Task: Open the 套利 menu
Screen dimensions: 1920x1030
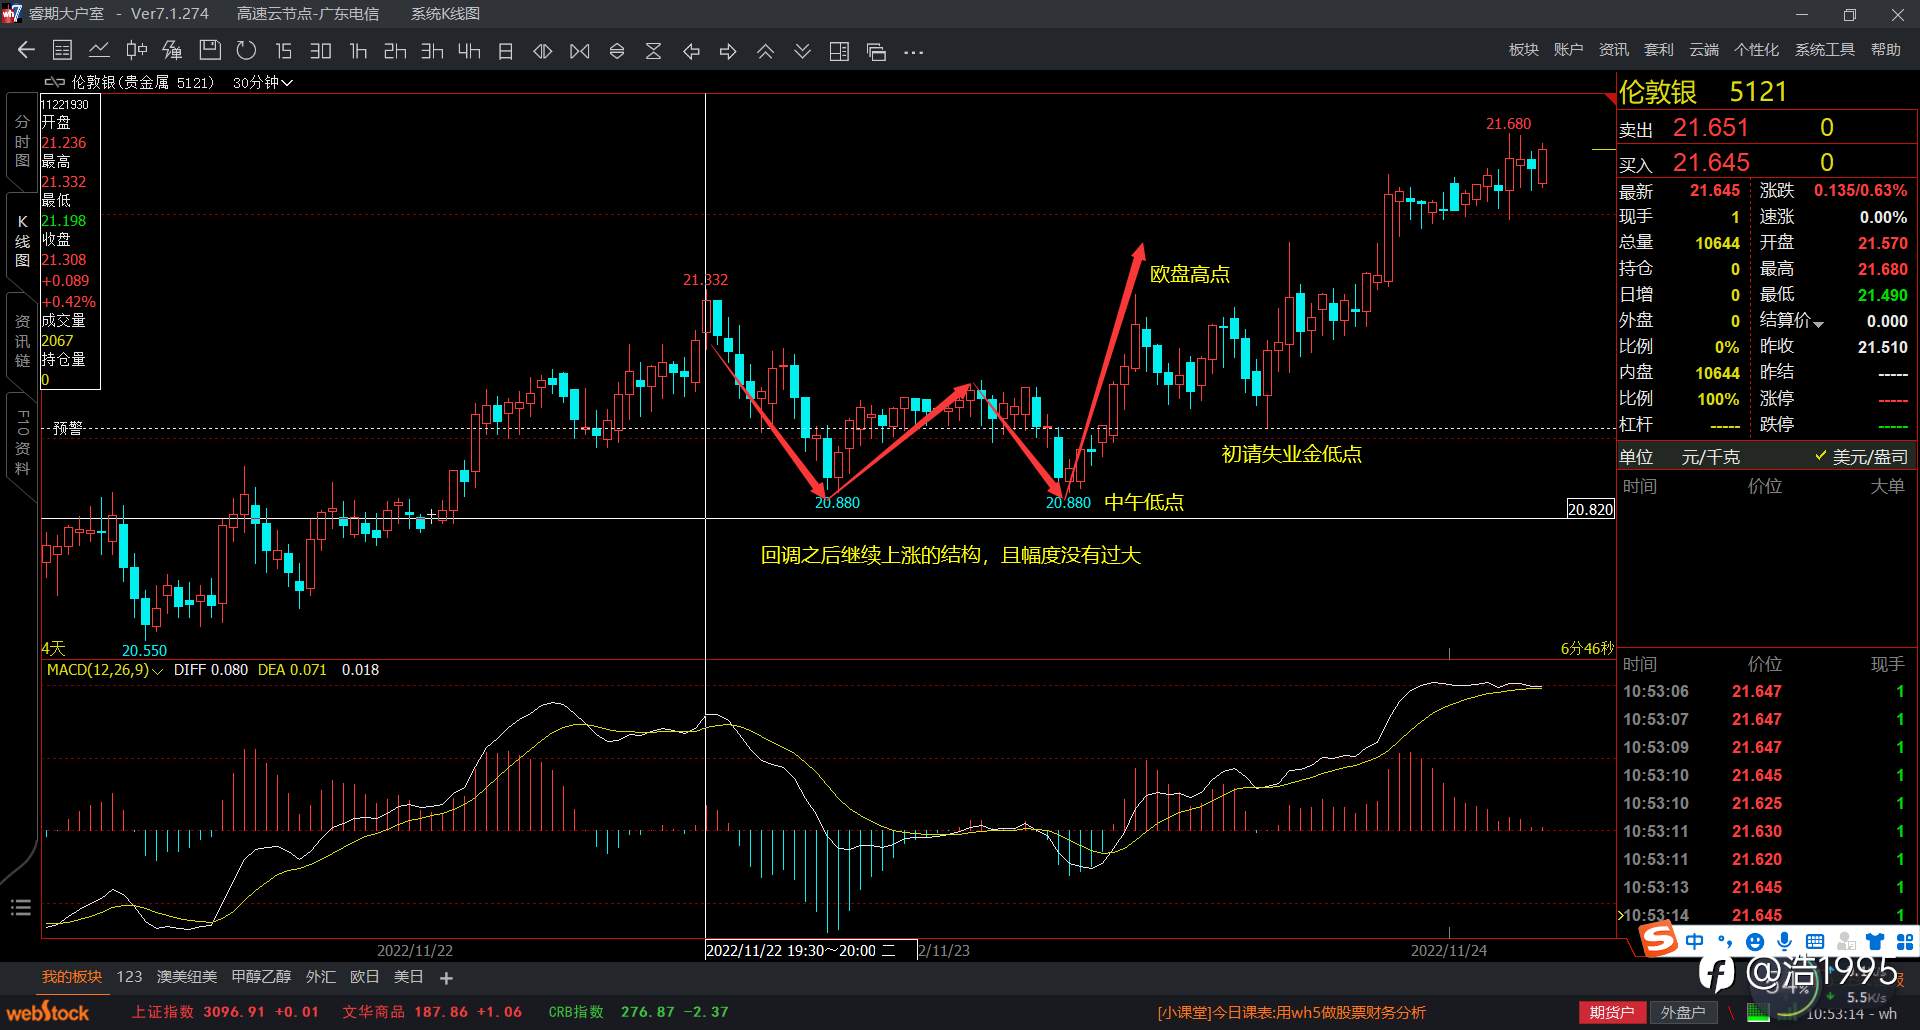Action: [1659, 50]
